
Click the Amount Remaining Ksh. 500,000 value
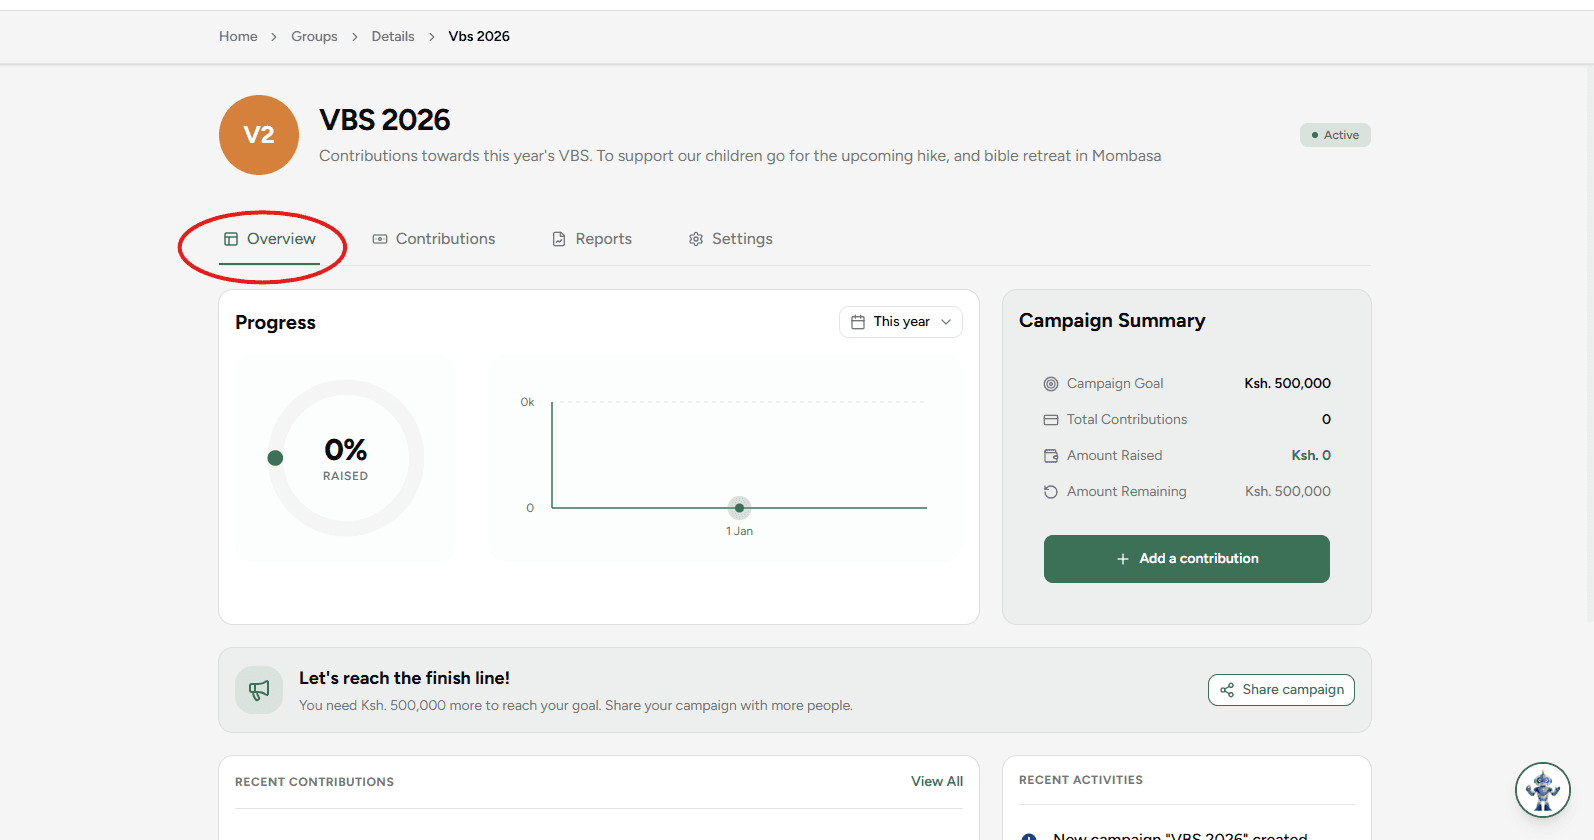(1287, 492)
